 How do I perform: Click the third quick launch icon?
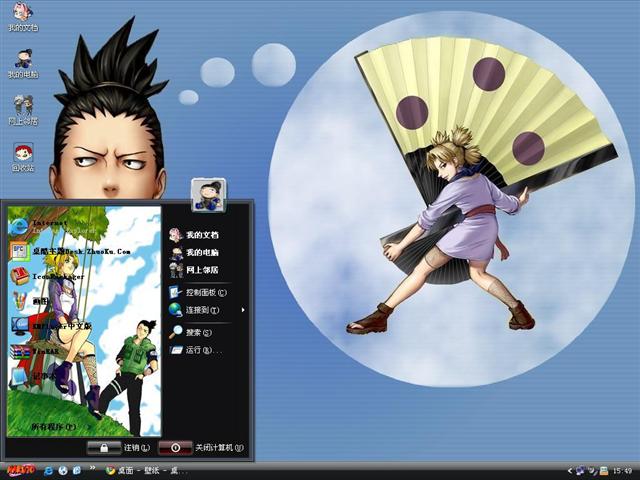coord(77,471)
